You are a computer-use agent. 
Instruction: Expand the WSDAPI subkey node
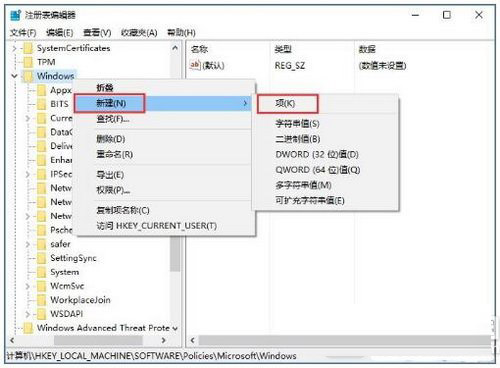[x=28, y=314]
